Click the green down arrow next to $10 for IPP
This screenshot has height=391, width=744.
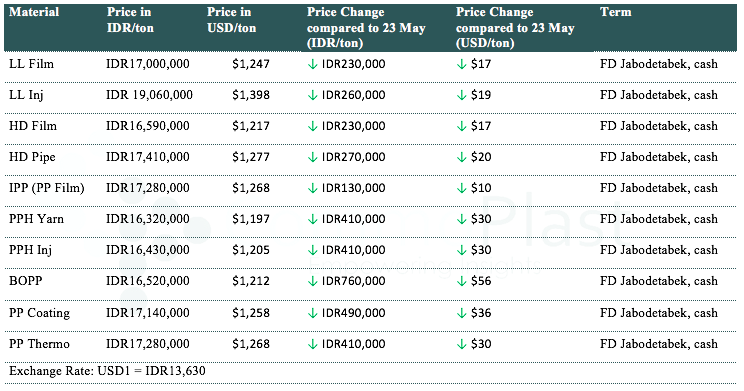pos(461,188)
